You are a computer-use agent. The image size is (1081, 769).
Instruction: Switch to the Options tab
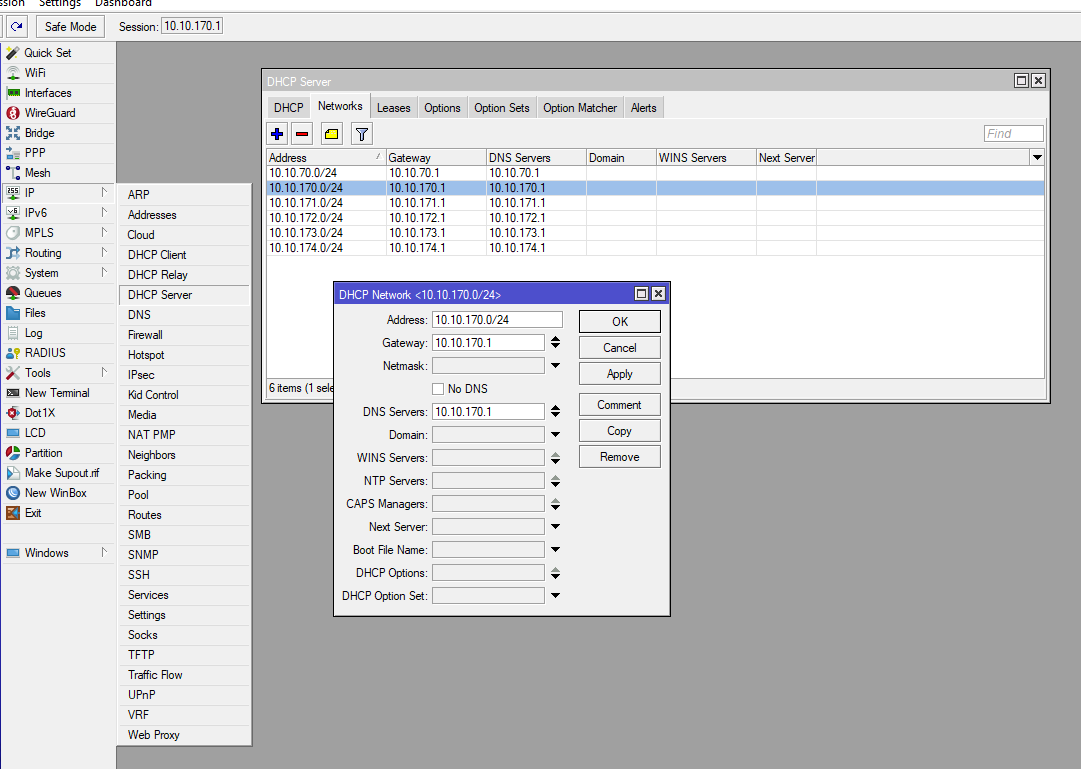(x=442, y=108)
